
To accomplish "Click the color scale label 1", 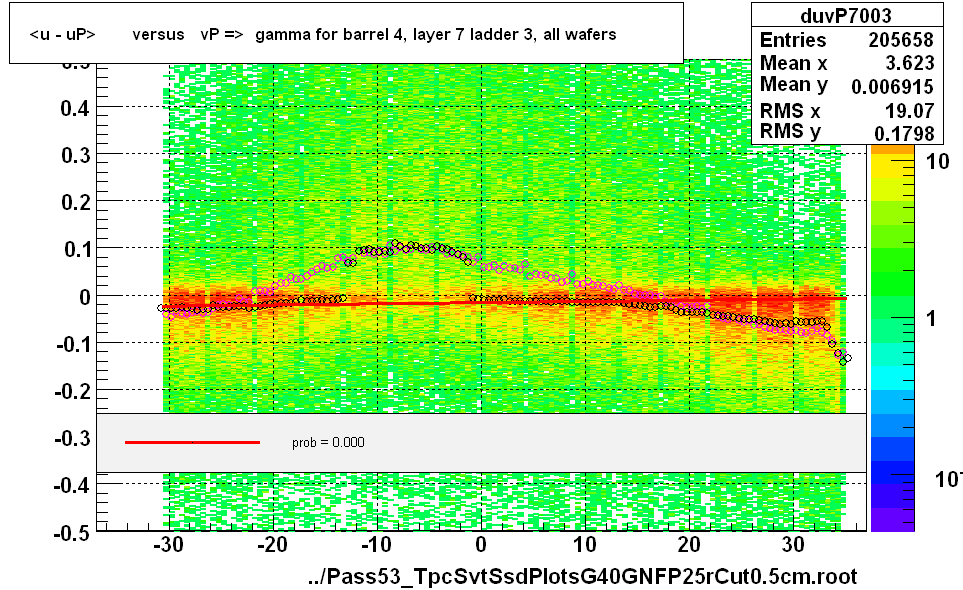I will coord(932,319).
